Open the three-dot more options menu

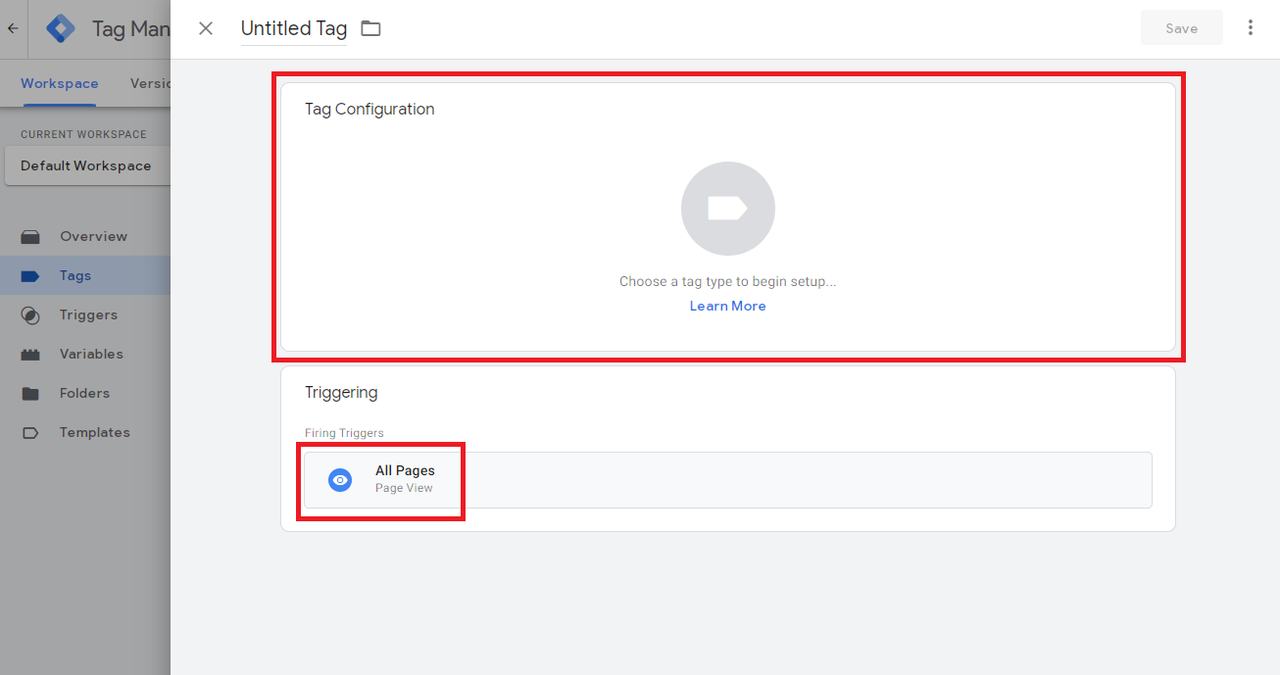(1250, 28)
